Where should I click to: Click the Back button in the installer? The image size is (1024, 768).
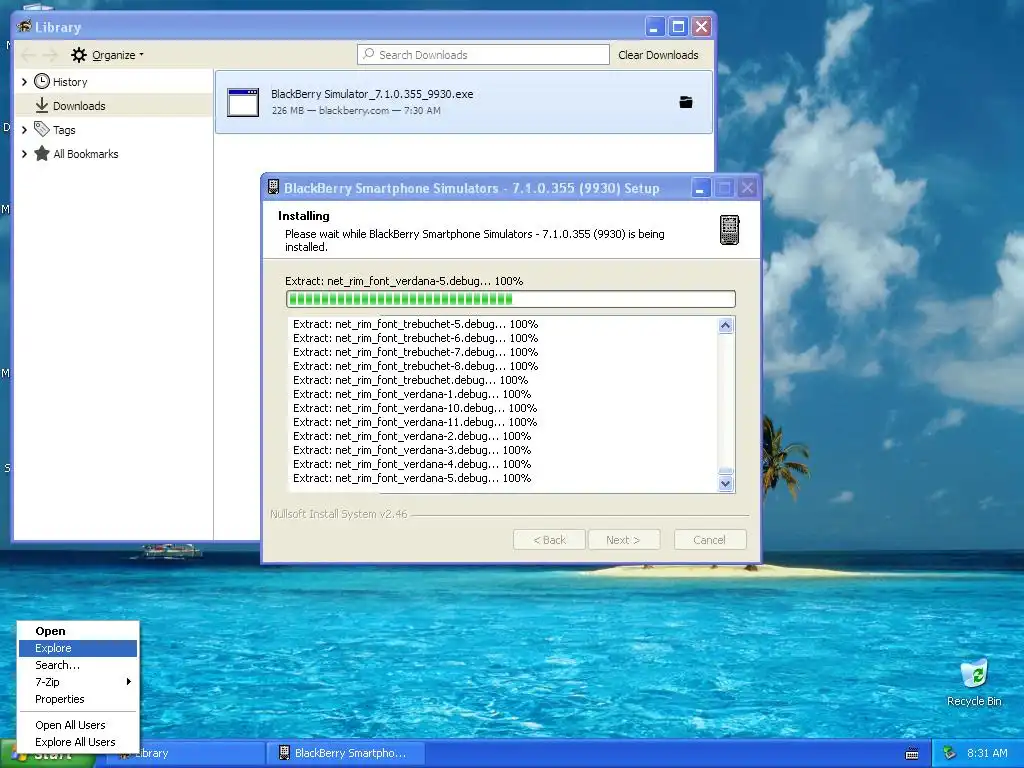tap(549, 539)
